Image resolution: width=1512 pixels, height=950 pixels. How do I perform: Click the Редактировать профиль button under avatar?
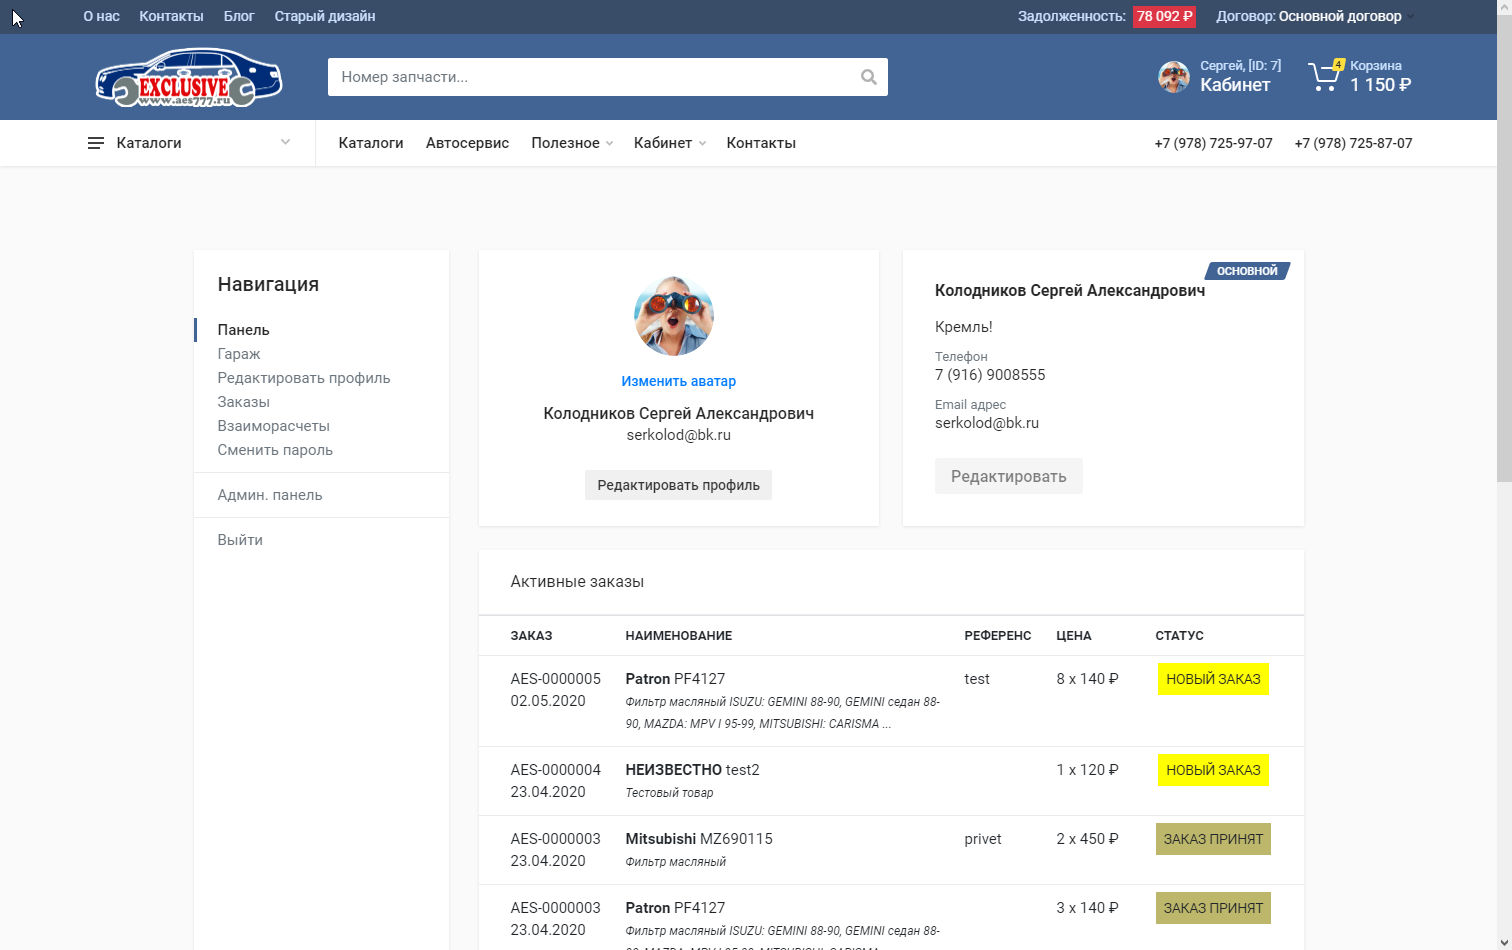click(x=678, y=485)
